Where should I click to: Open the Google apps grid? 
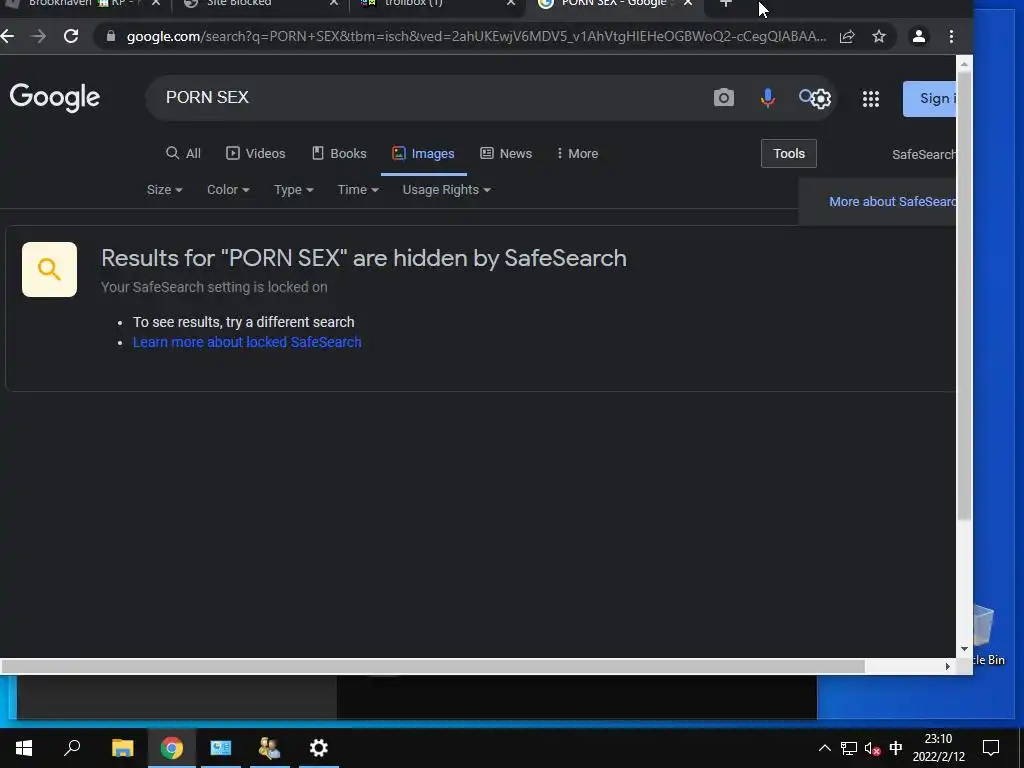point(871,99)
